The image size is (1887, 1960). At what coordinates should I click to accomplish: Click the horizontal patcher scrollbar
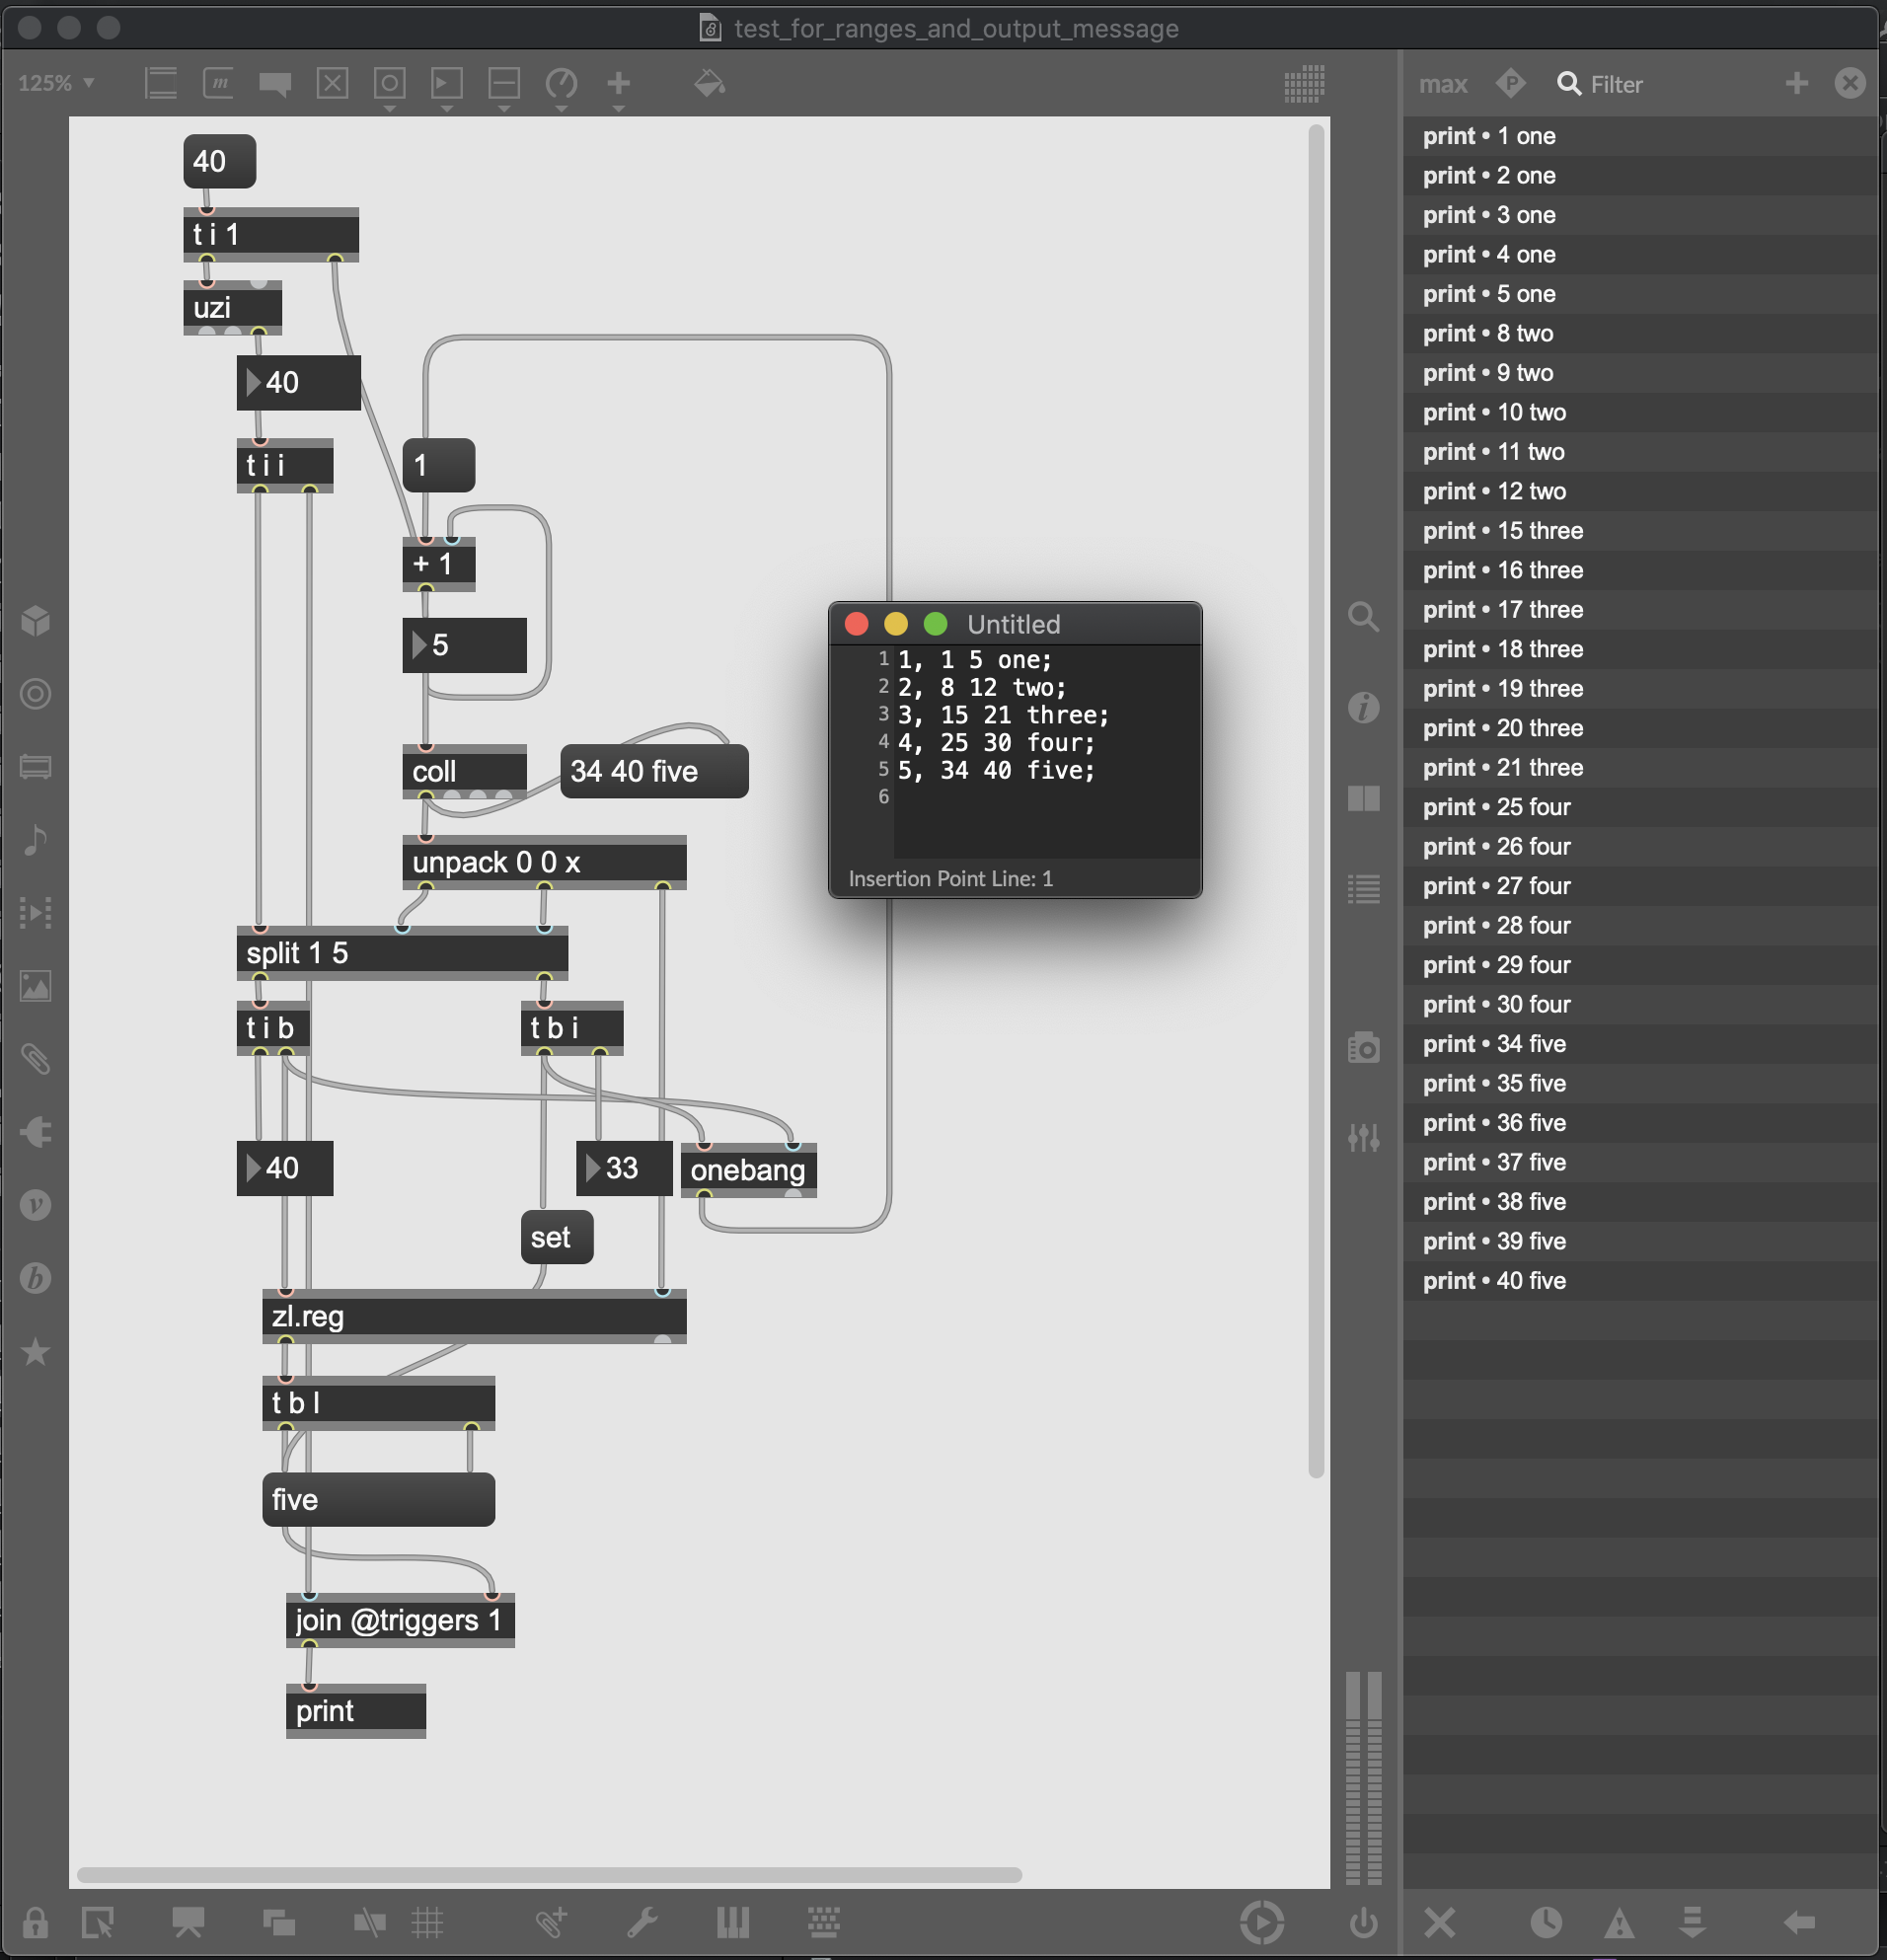click(x=549, y=1874)
